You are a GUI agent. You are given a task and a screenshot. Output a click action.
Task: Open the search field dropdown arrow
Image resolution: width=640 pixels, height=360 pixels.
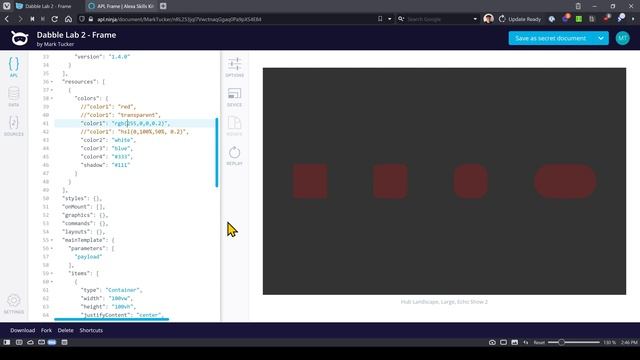[x=475, y=19]
